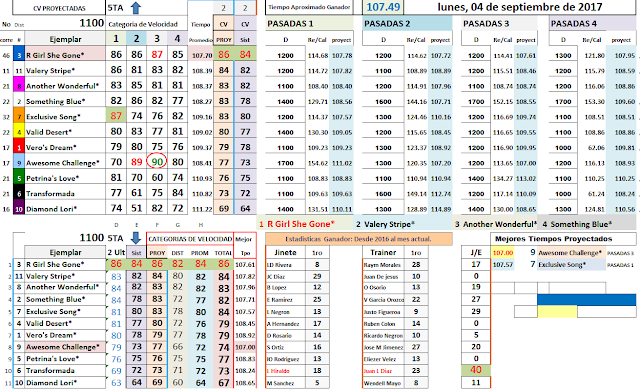Click the ranking label 3 Another Wonderful*
This screenshot has width=640, height=391.
coord(496,224)
